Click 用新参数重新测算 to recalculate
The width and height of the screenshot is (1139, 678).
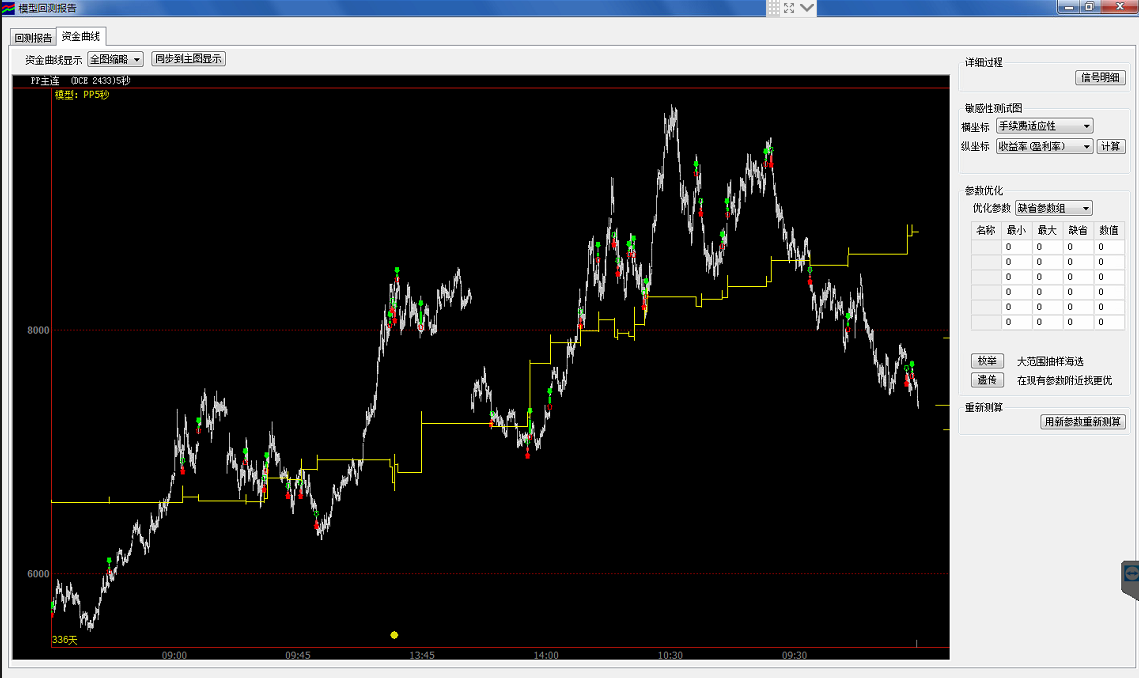tap(1083, 422)
